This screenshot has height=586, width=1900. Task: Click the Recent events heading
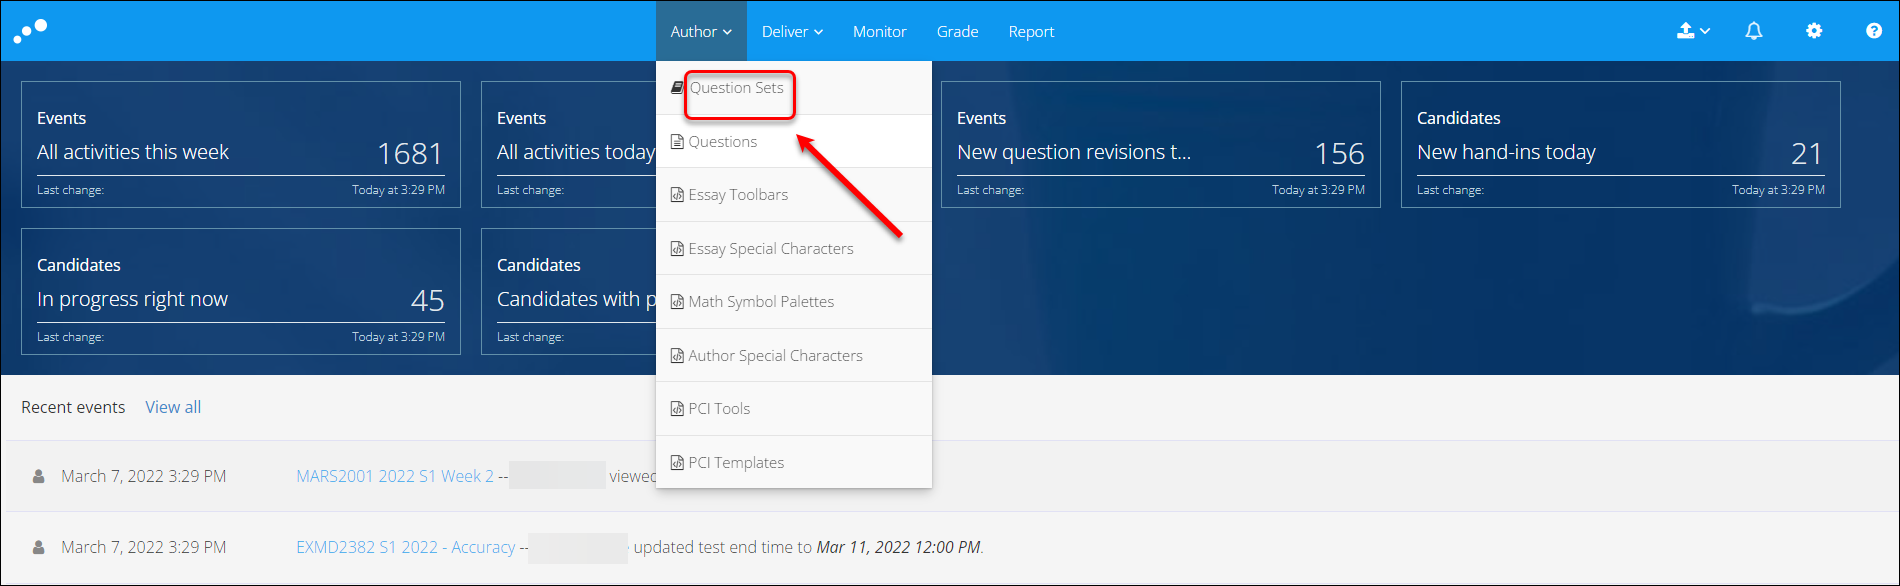coord(73,407)
